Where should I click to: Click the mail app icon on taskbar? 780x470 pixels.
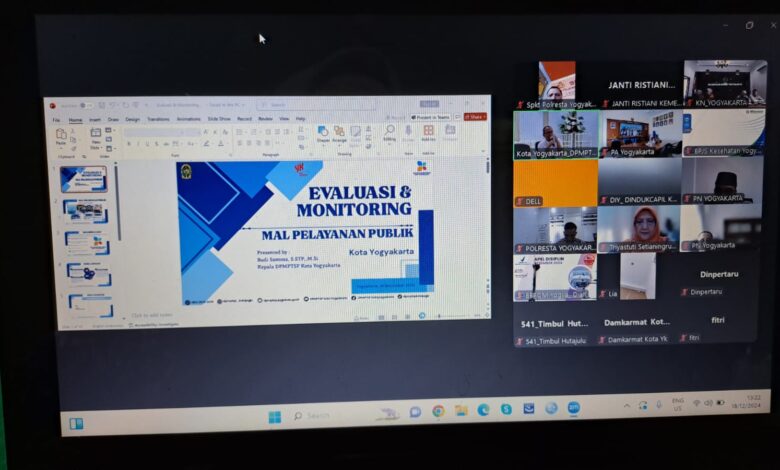coord(529,408)
